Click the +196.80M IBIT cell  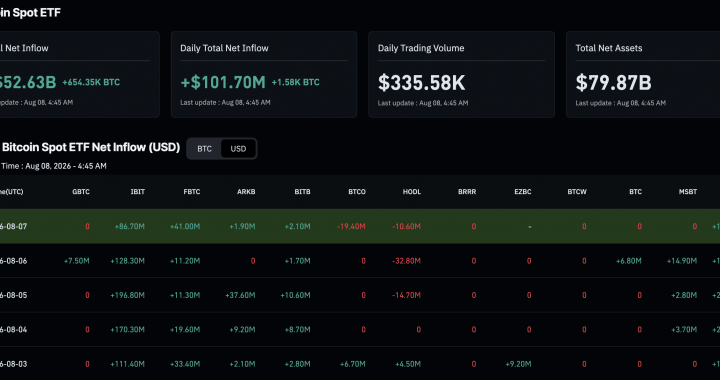tap(128, 295)
